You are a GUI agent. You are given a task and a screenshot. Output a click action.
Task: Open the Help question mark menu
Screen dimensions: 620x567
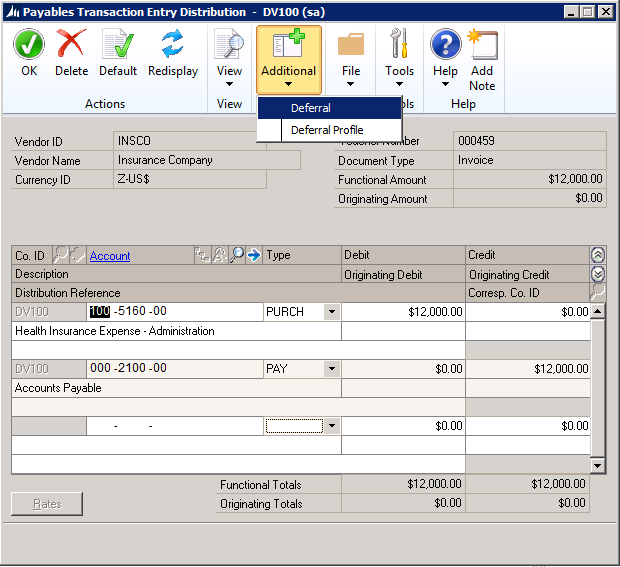[445, 57]
